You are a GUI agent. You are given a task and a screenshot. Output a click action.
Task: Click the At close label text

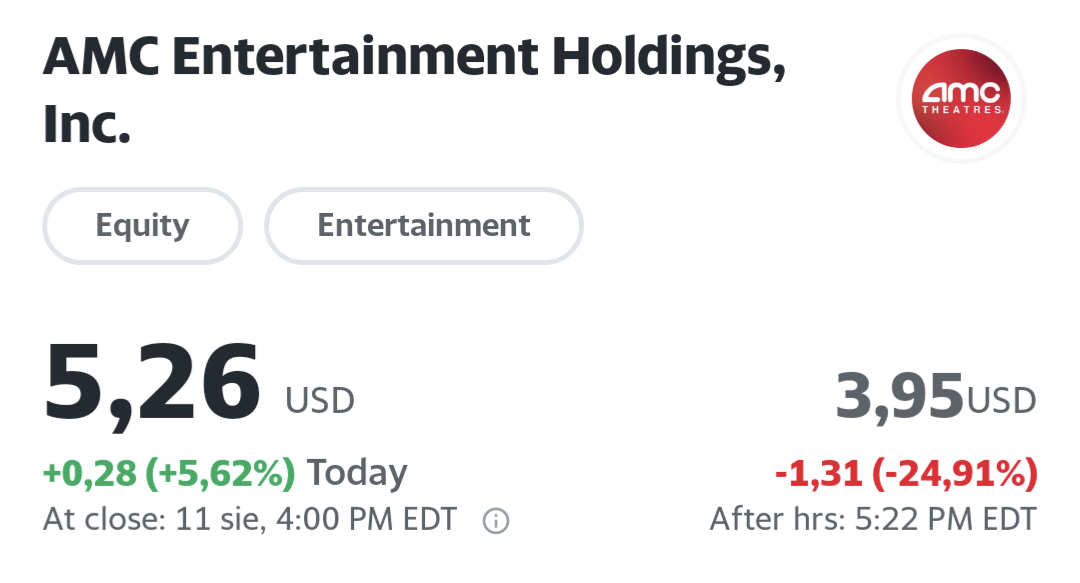click(104, 520)
